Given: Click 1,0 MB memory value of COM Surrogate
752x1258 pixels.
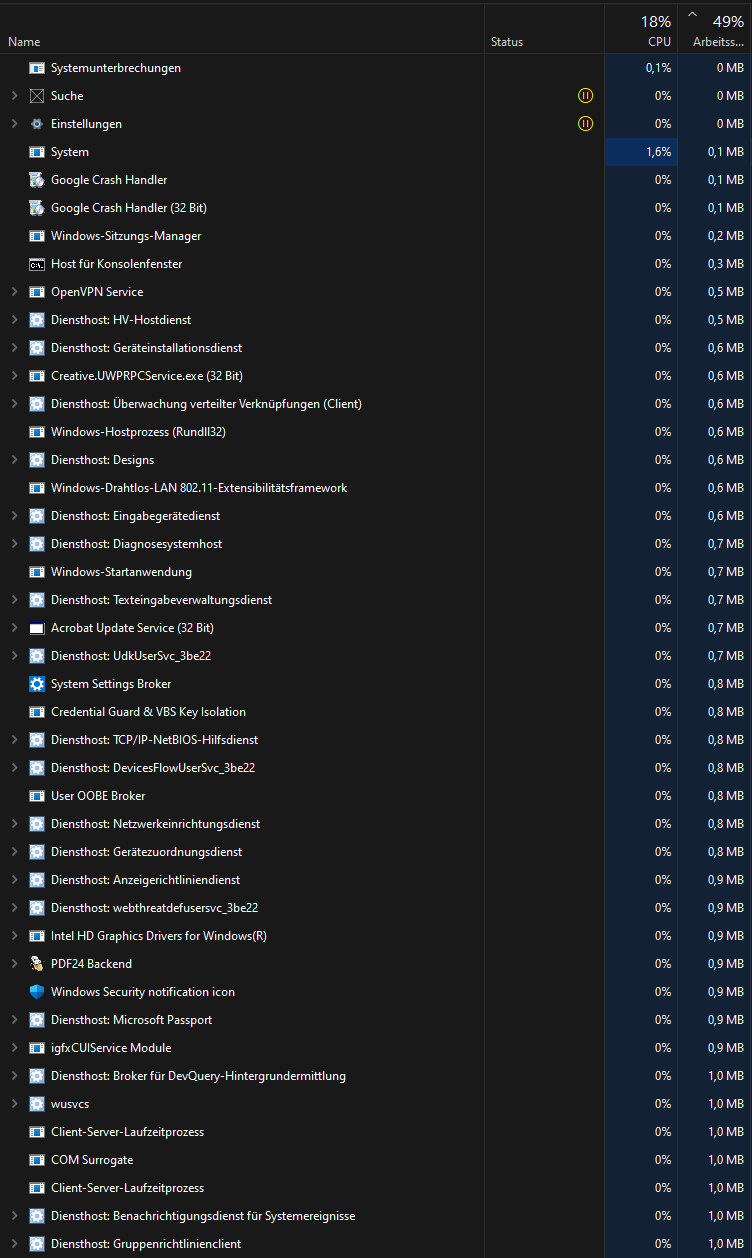Looking at the screenshot, I should click(x=725, y=1160).
